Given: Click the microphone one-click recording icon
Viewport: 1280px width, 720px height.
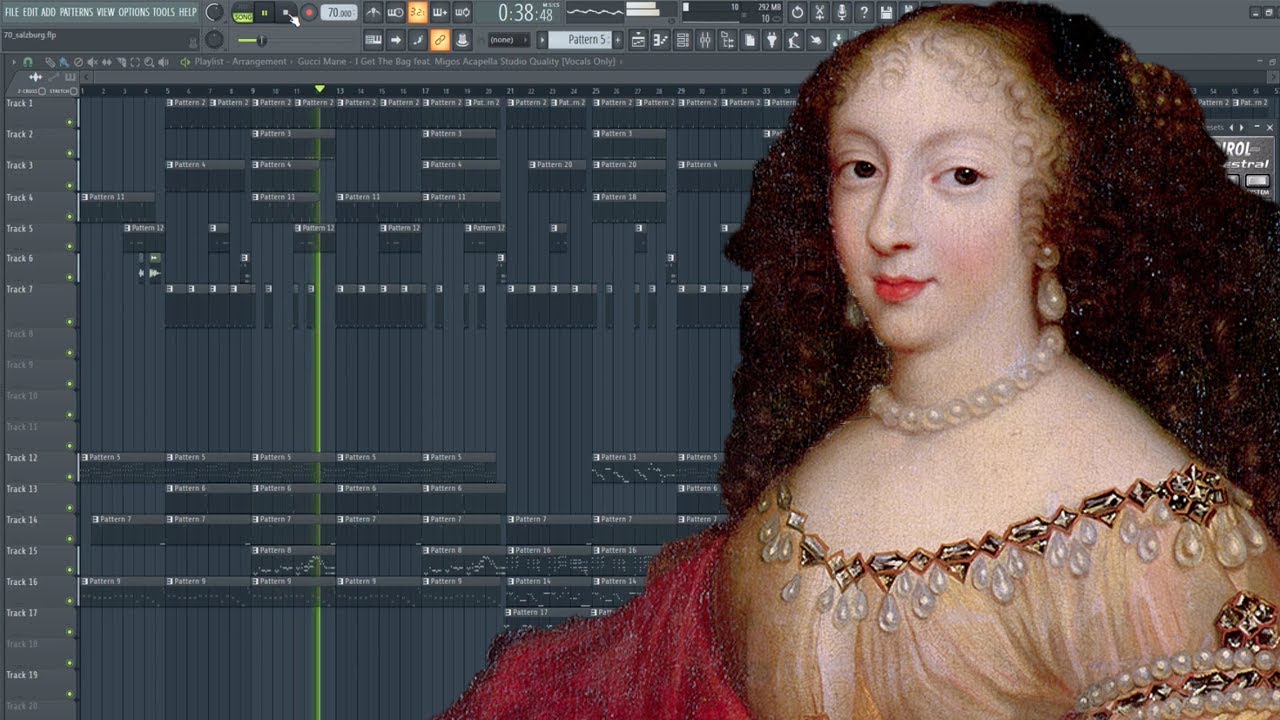Looking at the screenshot, I should click(x=842, y=13).
